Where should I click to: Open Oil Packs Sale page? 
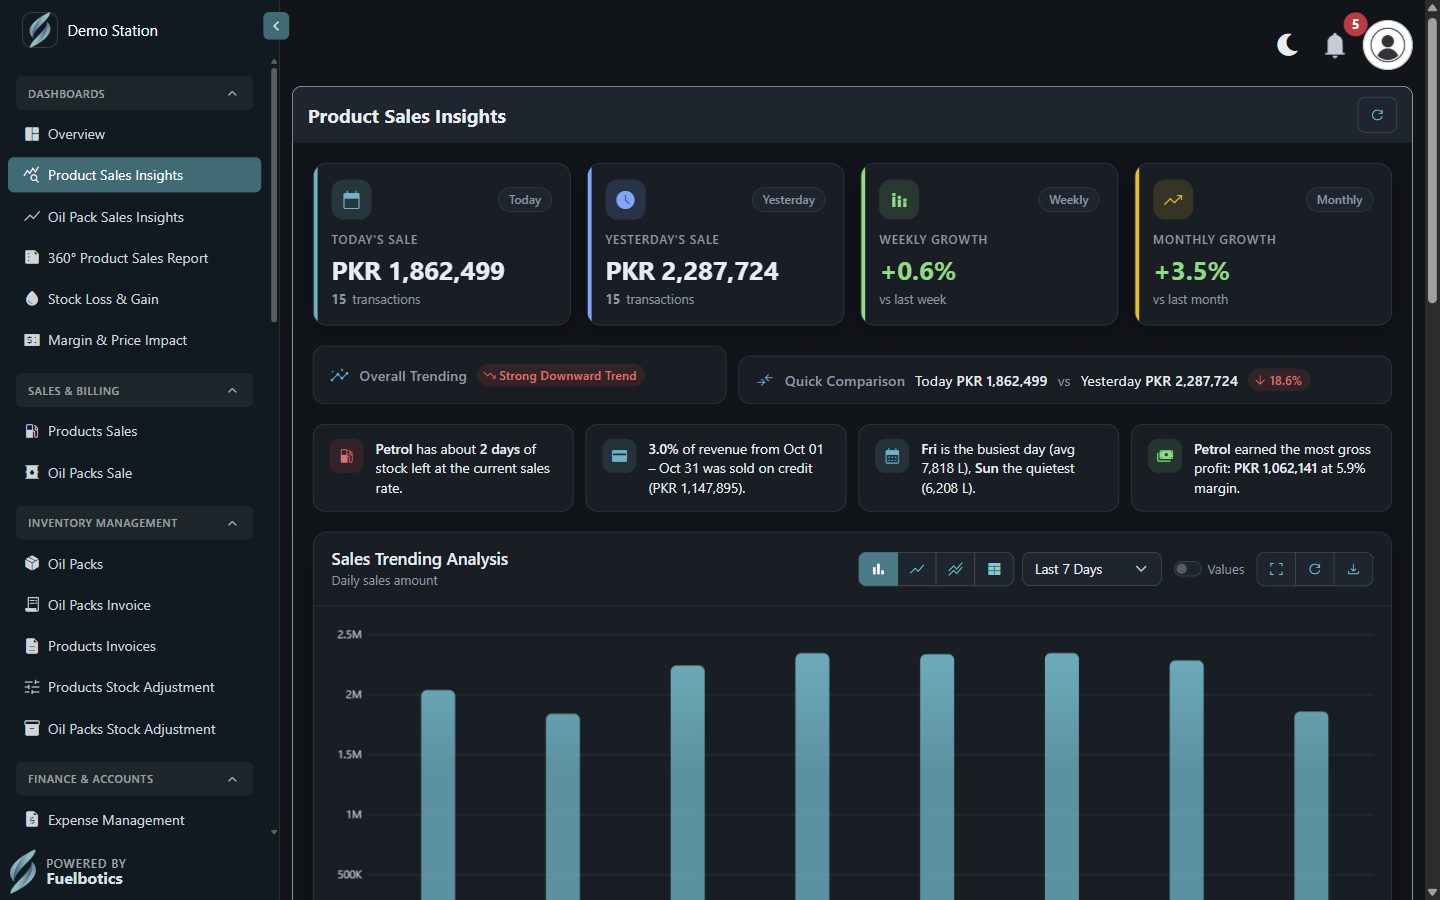134,472
